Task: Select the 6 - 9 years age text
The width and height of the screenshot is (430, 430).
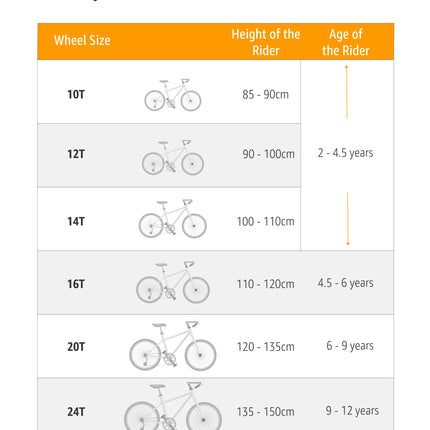Action: (x=350, y=346)
